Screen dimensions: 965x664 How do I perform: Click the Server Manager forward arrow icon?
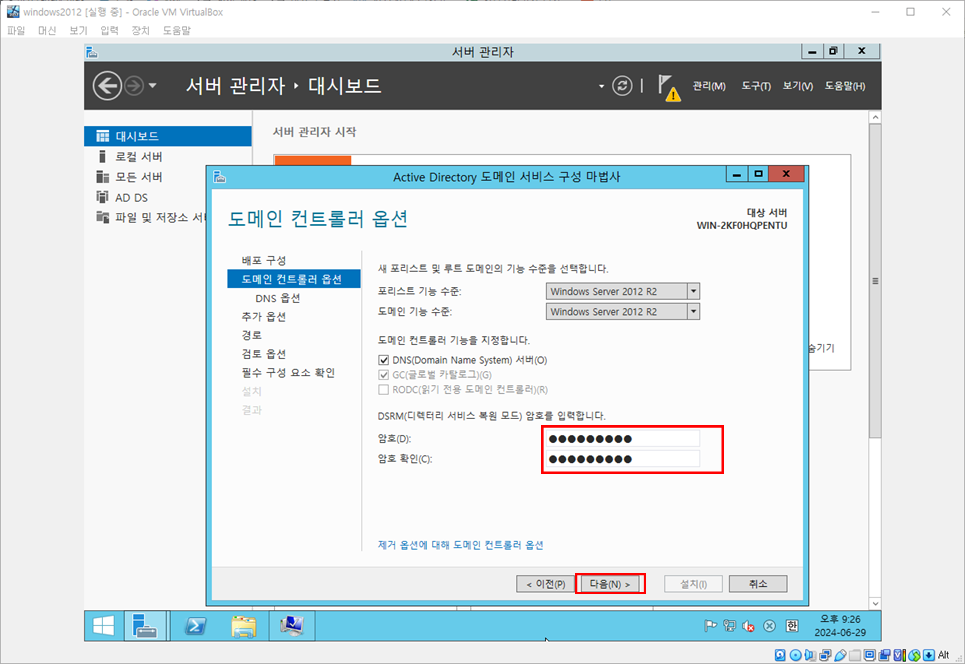(x=134, y=86)
